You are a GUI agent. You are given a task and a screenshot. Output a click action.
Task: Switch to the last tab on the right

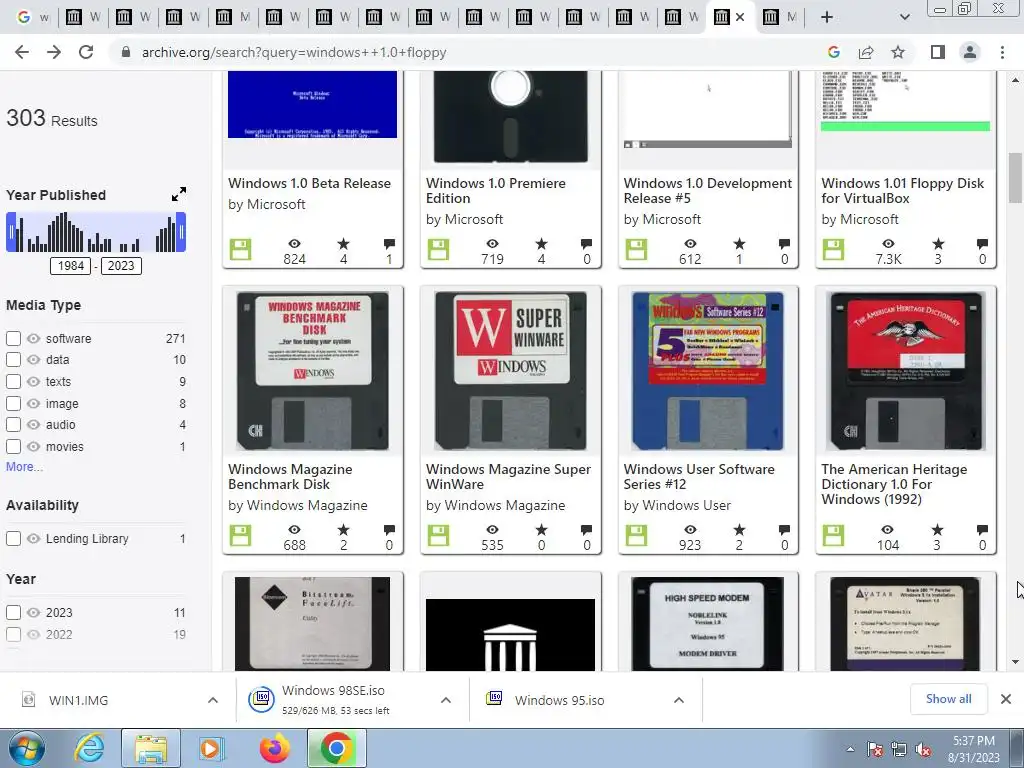point(780,17)
